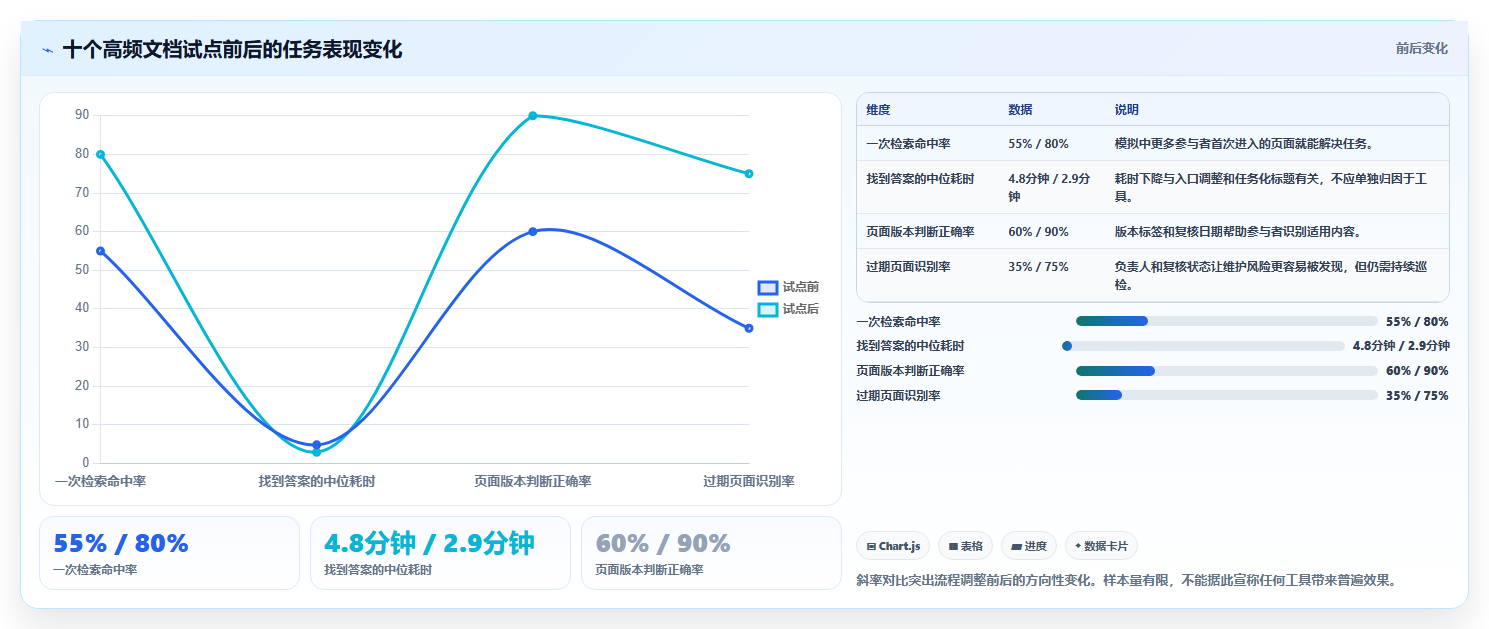
Task: Open the 4.8分钟 / 2.9分钟 stat card
Action: tap(440, 553)
